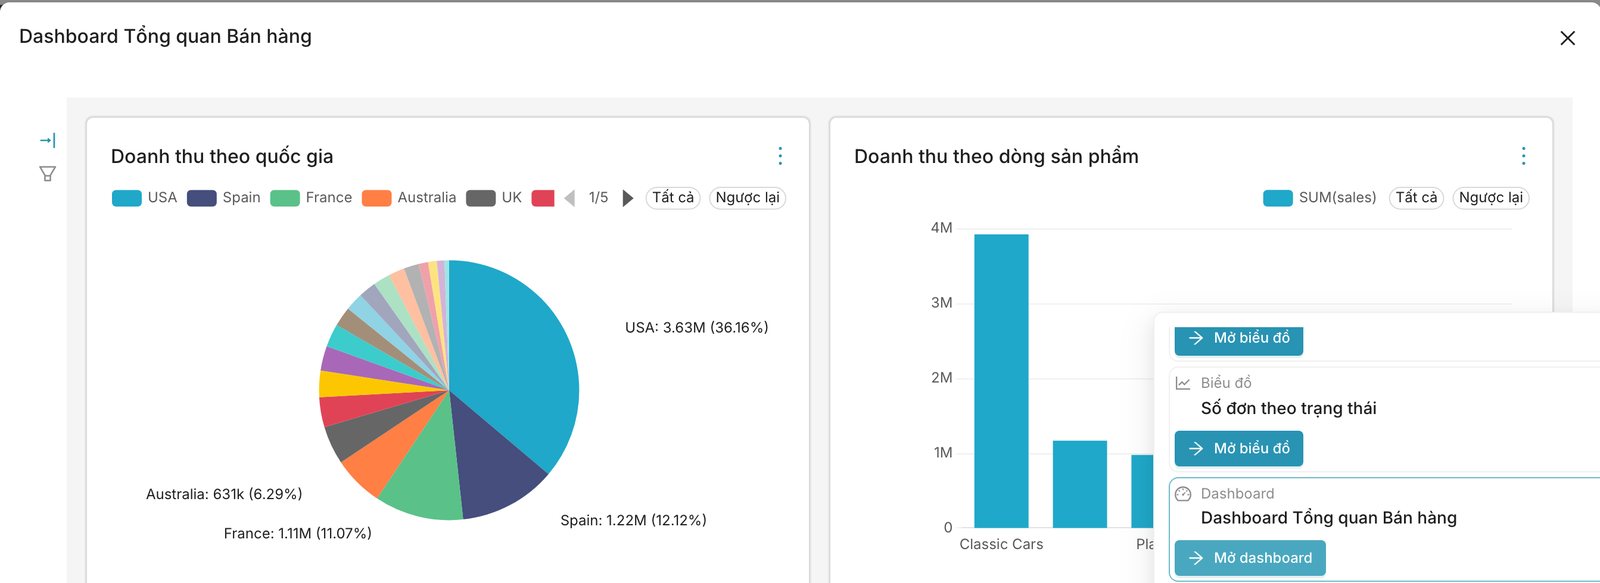
Task: Click the gauge icon beside Dashboard label
Action: 1183,494
